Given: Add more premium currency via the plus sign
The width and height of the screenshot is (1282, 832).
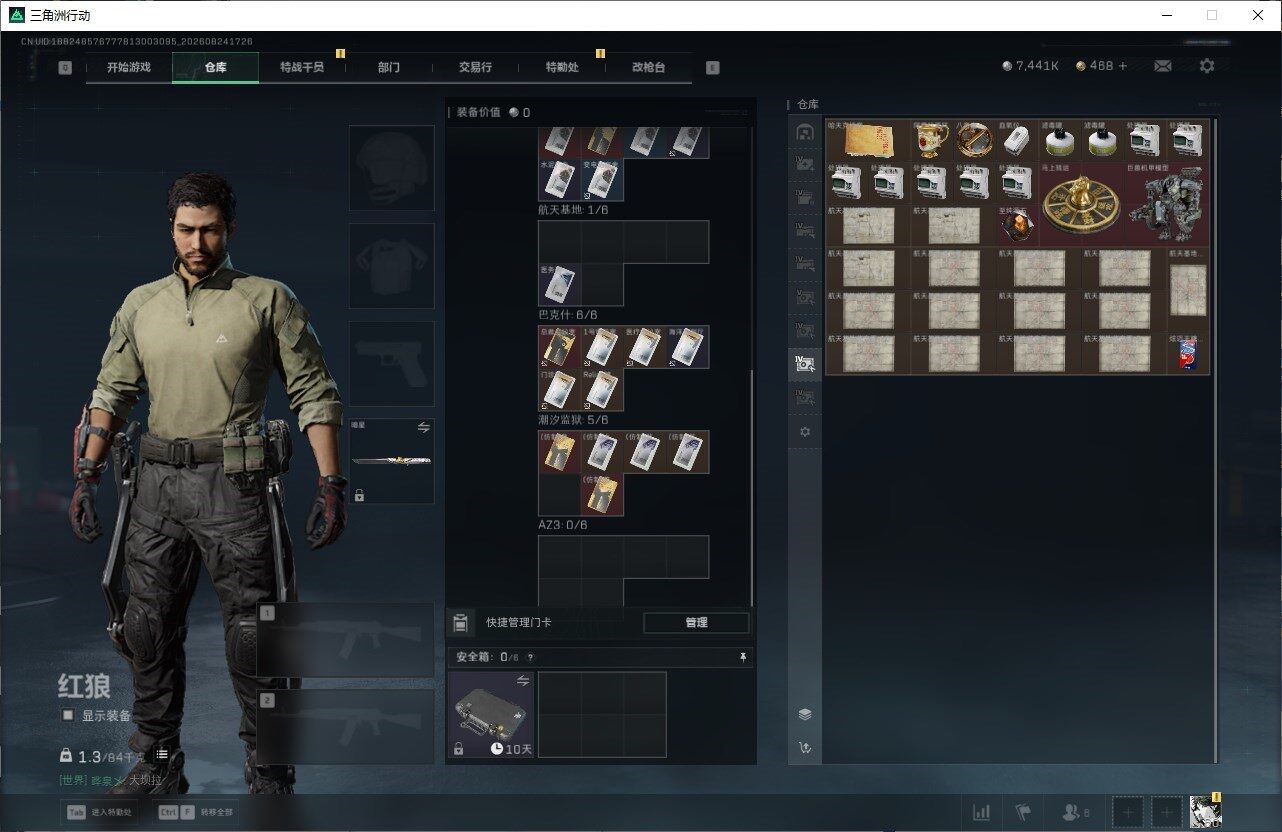Looking at the screenshot, I should pyautogui.click(x=1122, y=66).
